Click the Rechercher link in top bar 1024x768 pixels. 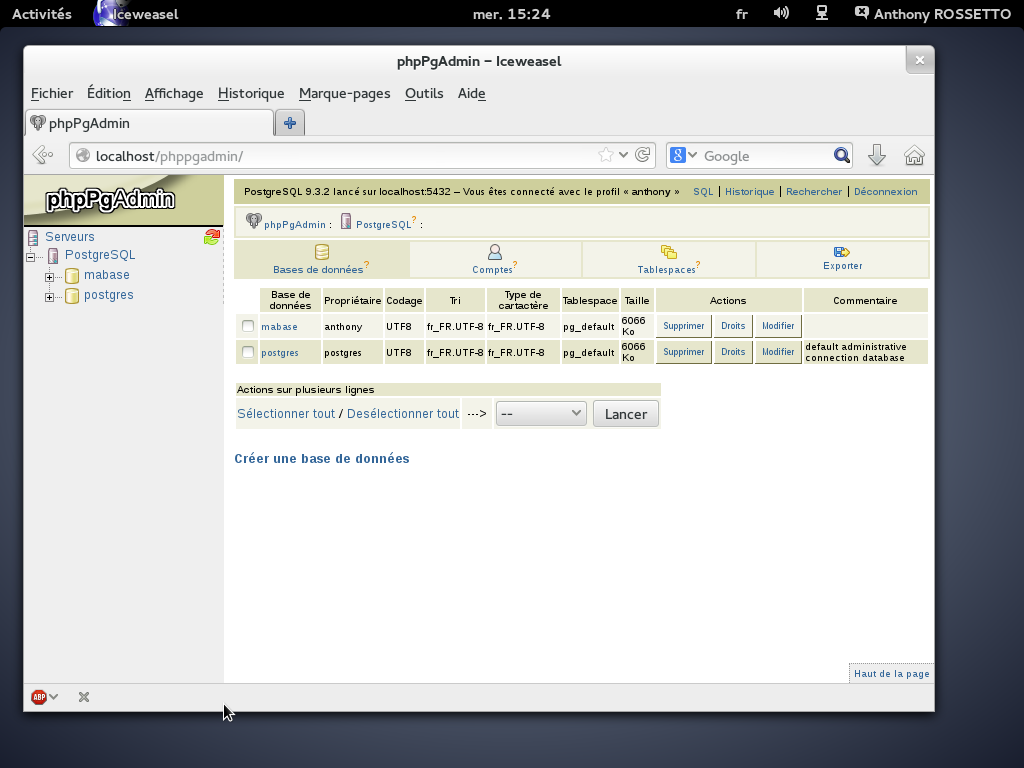pos(814,191)
